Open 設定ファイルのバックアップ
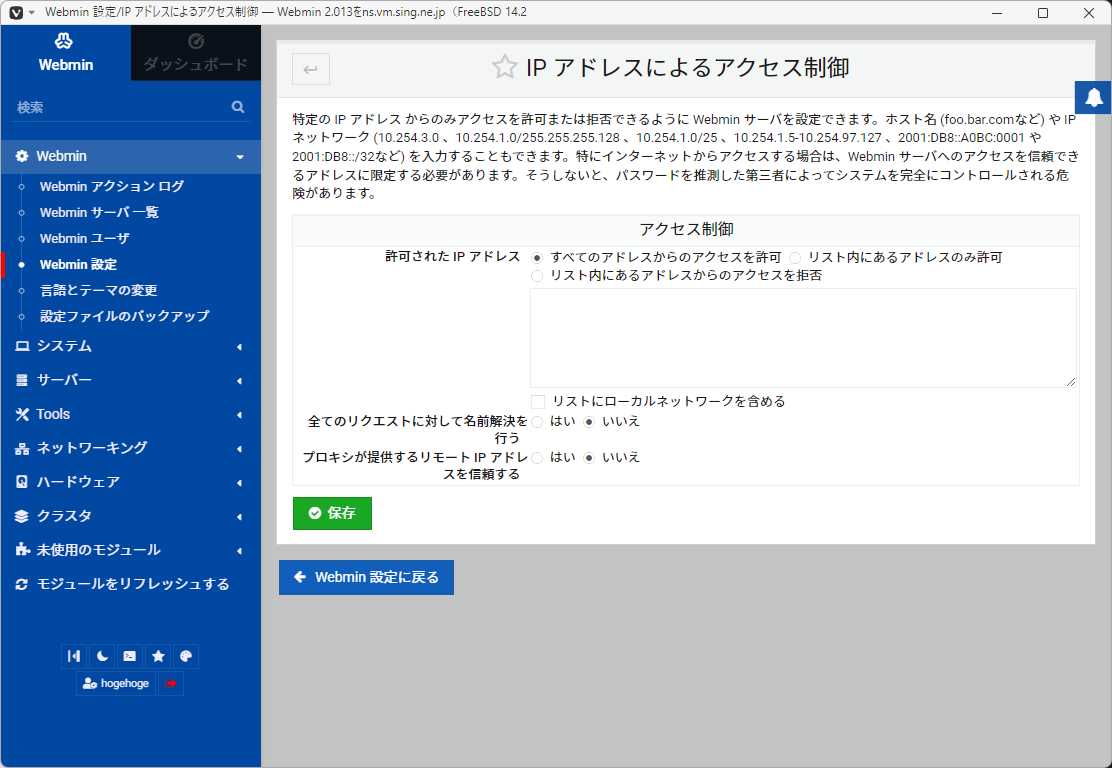 124,316
